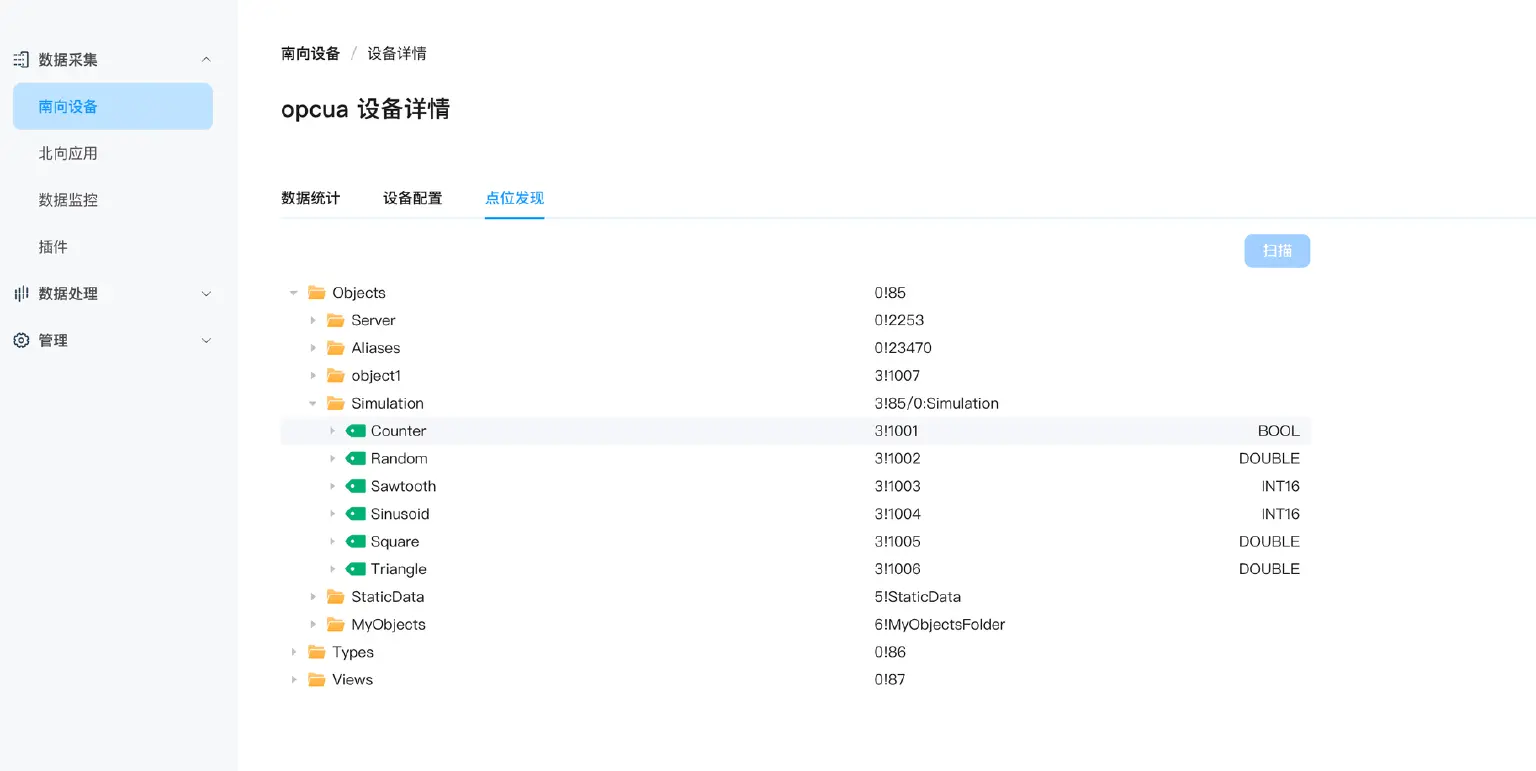Screen dimensions: 1536x771
Task: Click the 数据处理 bar-chart icon
Action: pos(20,293)
